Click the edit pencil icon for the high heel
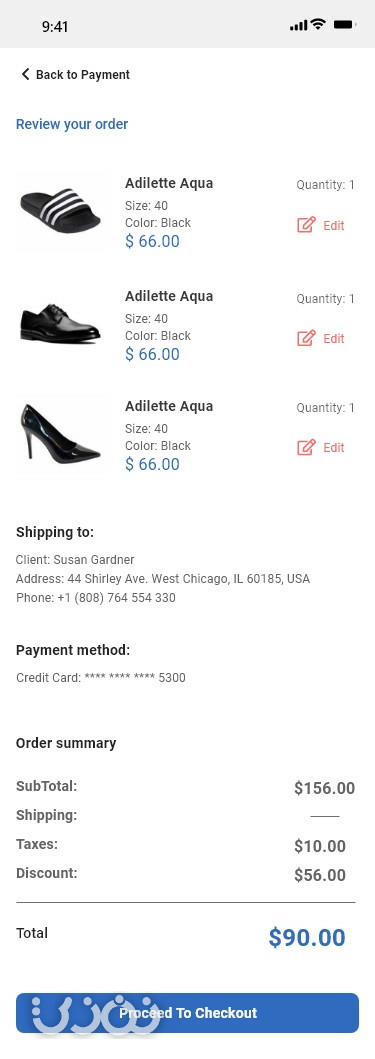The width and height of the screenshot is (375, 1059). [x=306, y=447]
